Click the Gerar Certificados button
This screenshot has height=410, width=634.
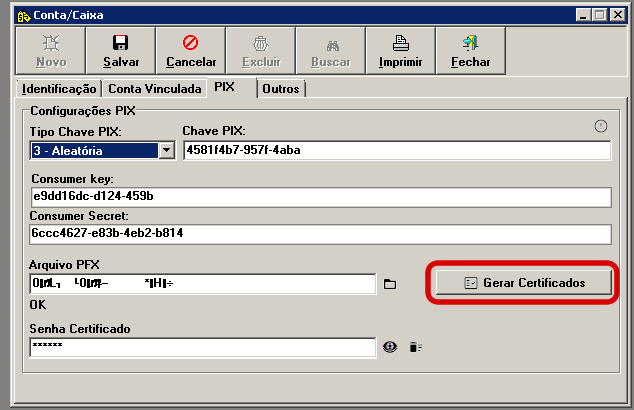coord(525,283)
